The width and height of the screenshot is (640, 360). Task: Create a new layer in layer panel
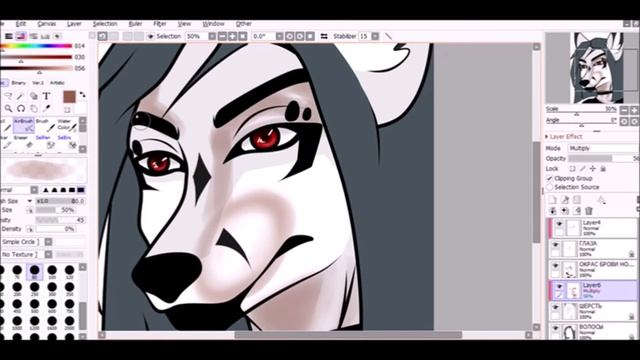click(552, 200)
